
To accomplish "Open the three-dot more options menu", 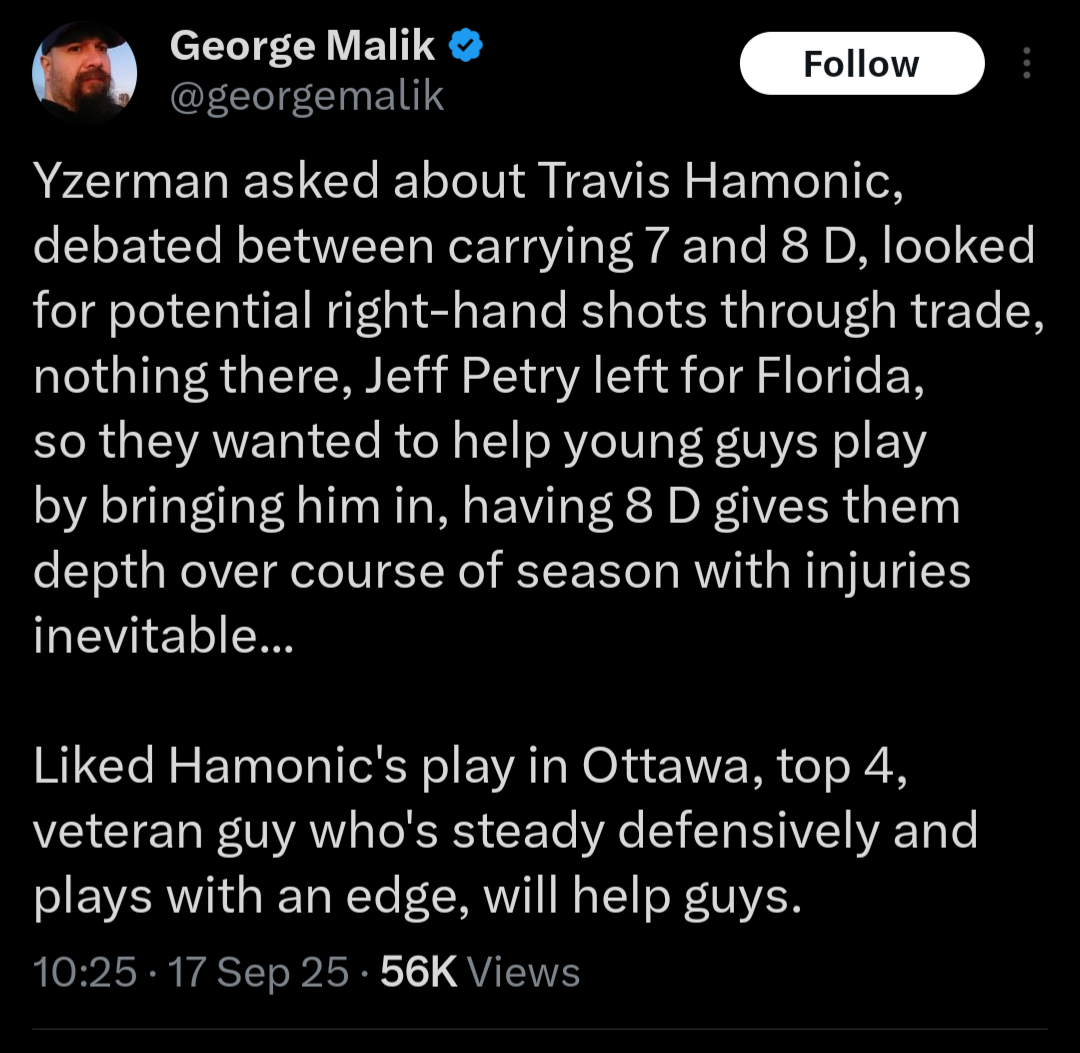I will (x=1026, y=63).
